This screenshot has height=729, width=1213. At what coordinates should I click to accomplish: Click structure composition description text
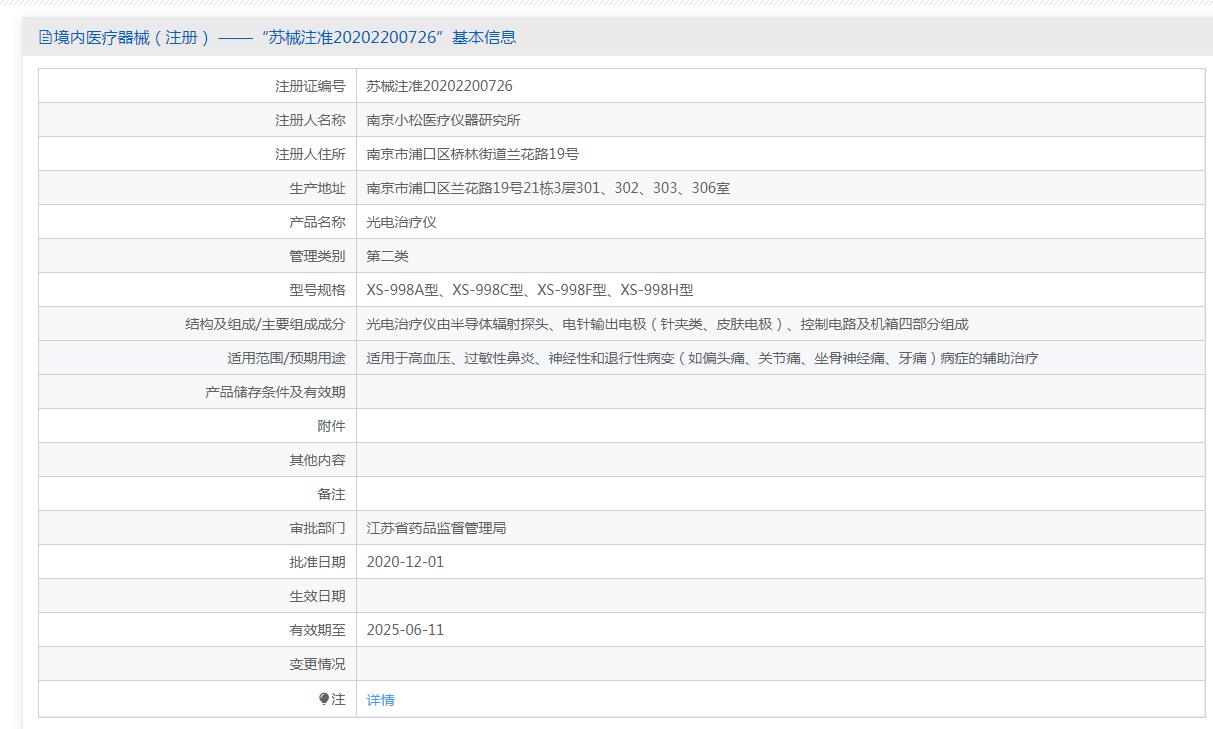click(667, 324)
